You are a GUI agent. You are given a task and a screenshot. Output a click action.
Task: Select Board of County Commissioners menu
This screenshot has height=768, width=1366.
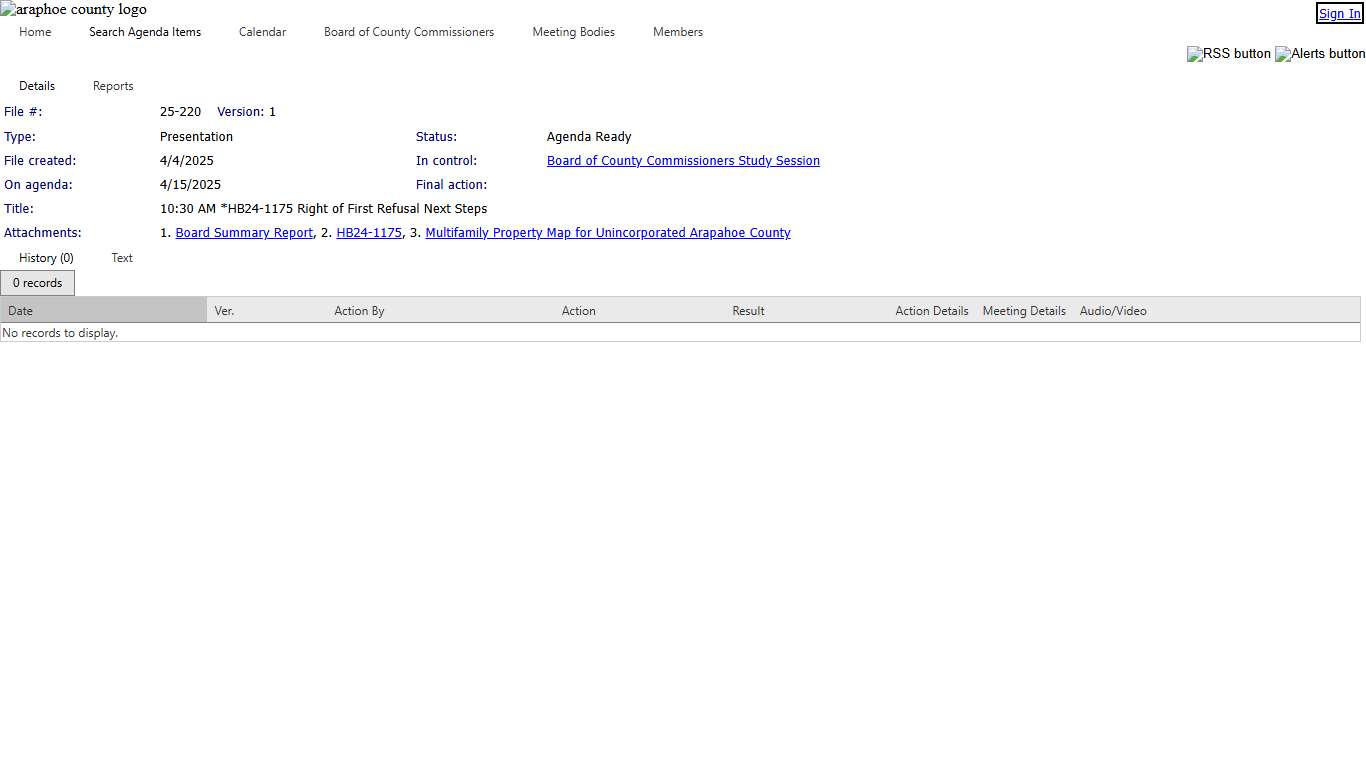(x=409, y=32)
